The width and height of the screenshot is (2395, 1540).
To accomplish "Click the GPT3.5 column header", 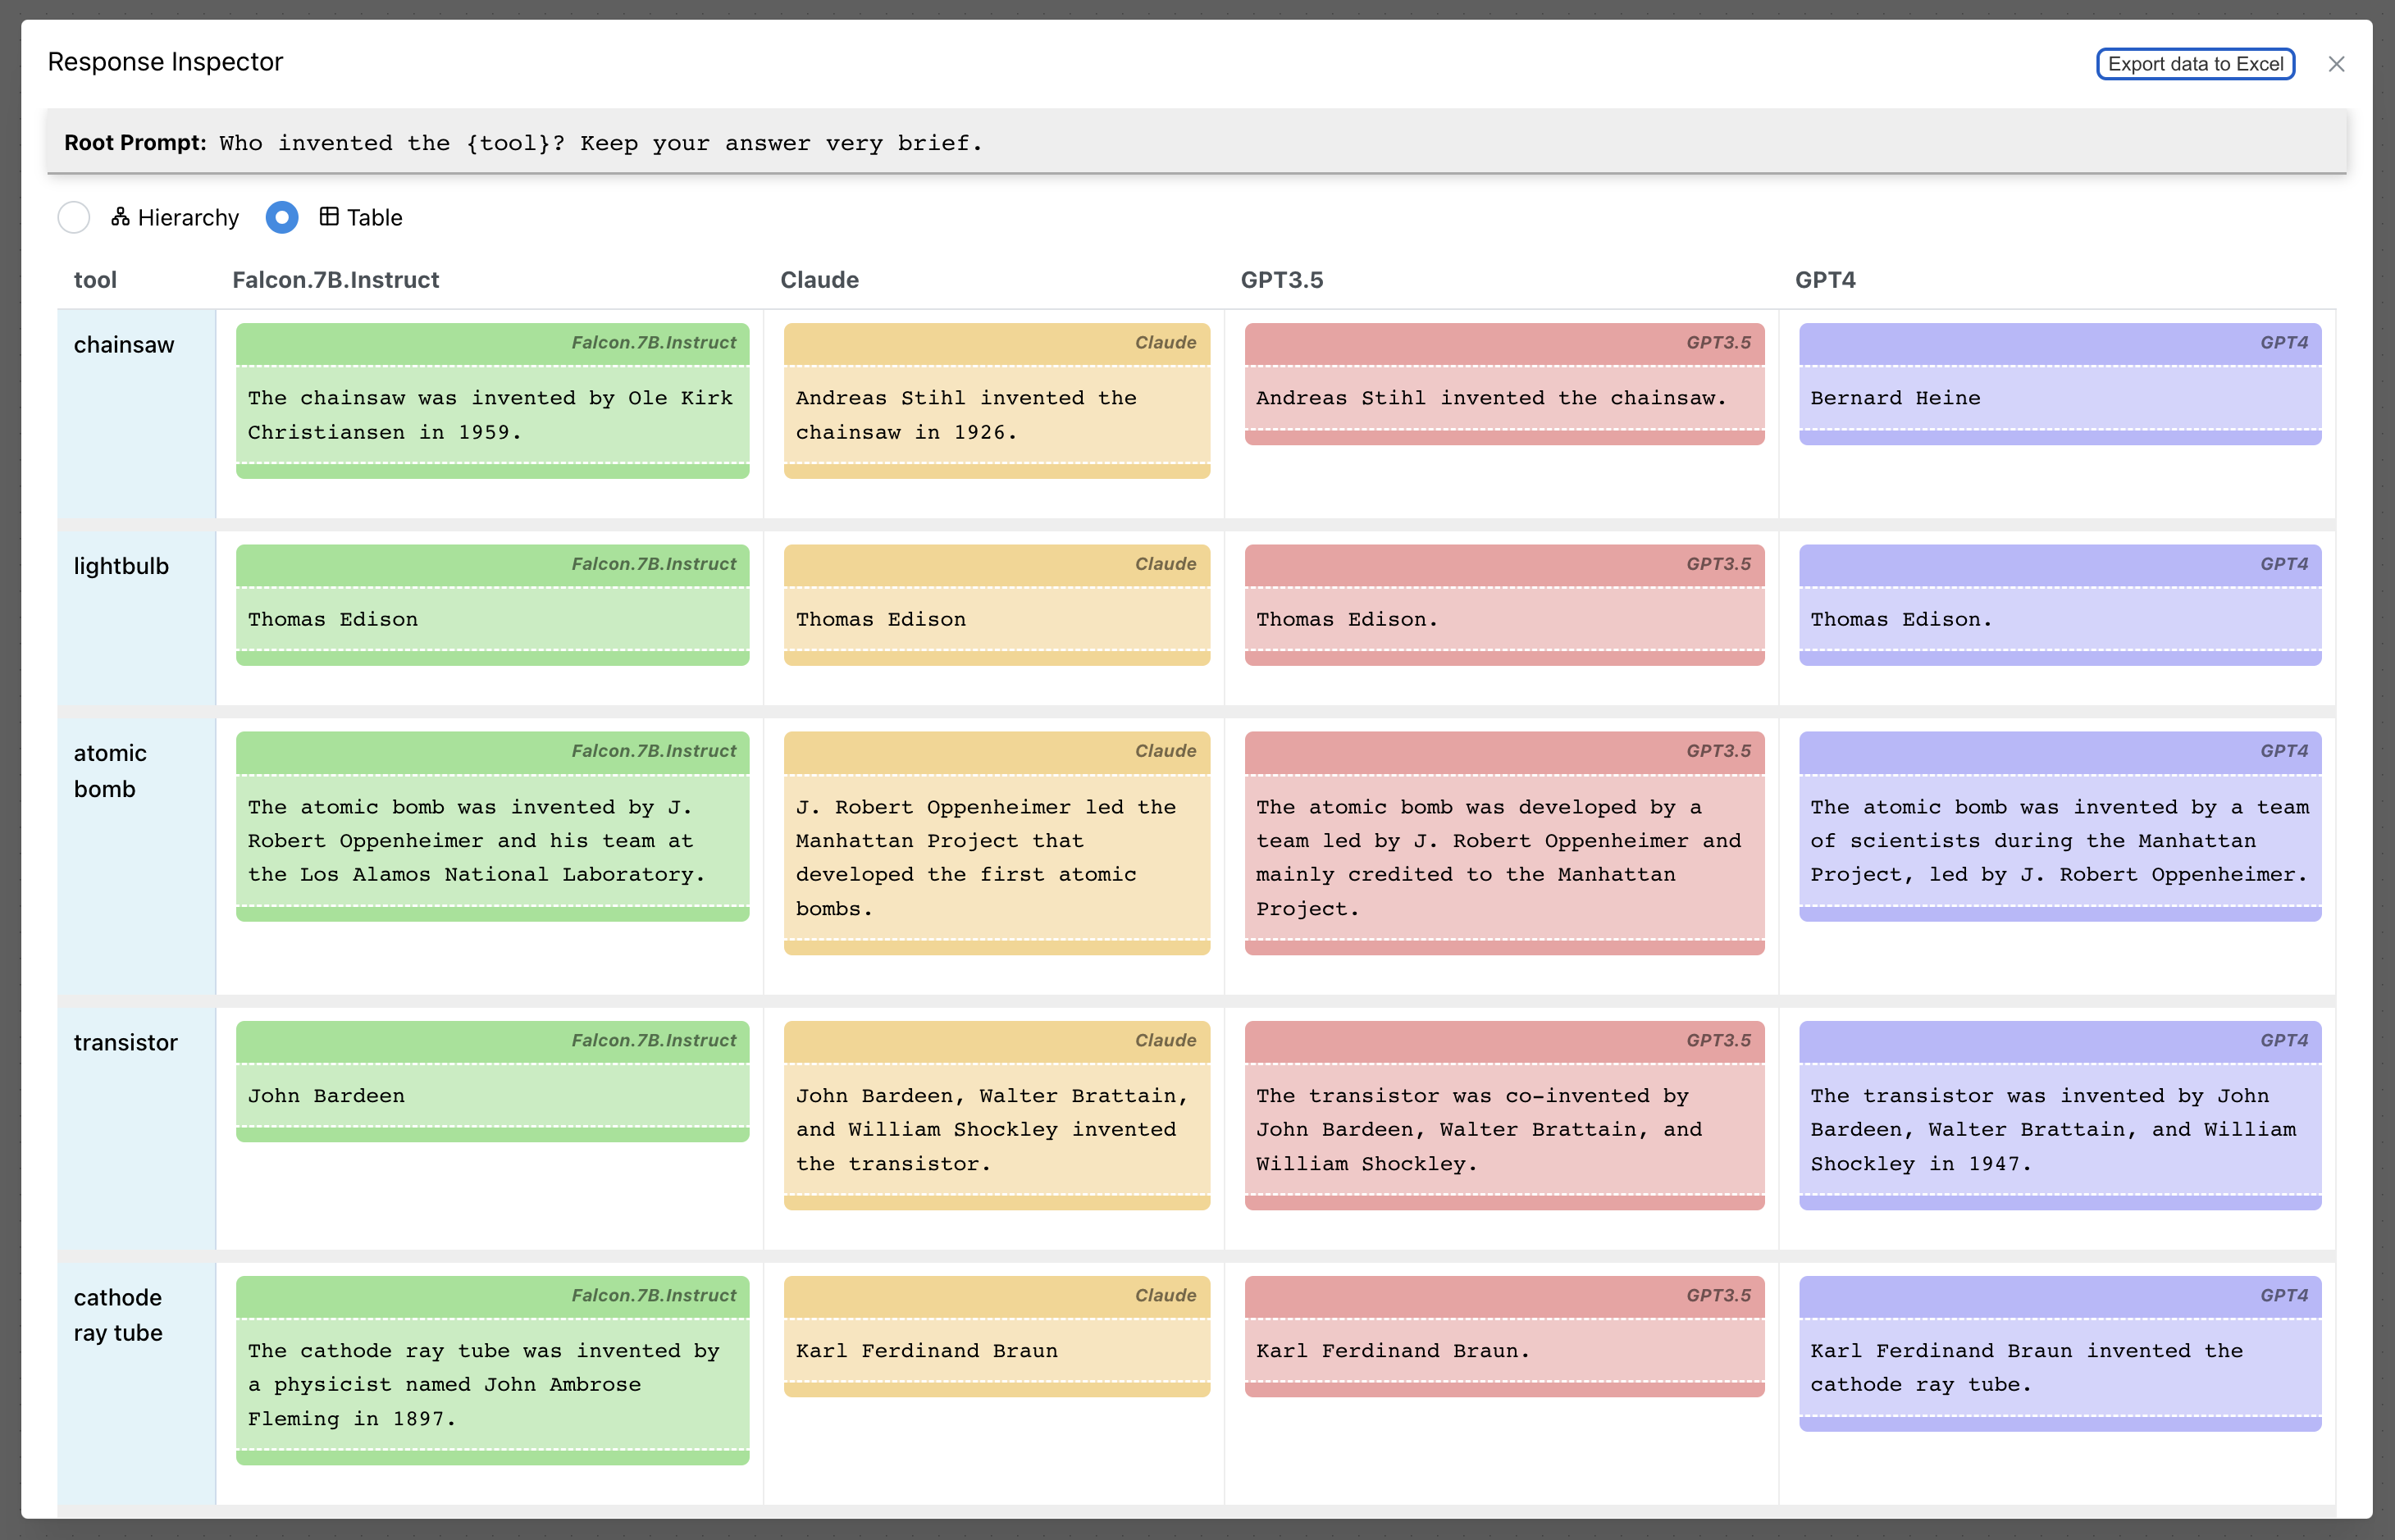I will [1281, 280].
